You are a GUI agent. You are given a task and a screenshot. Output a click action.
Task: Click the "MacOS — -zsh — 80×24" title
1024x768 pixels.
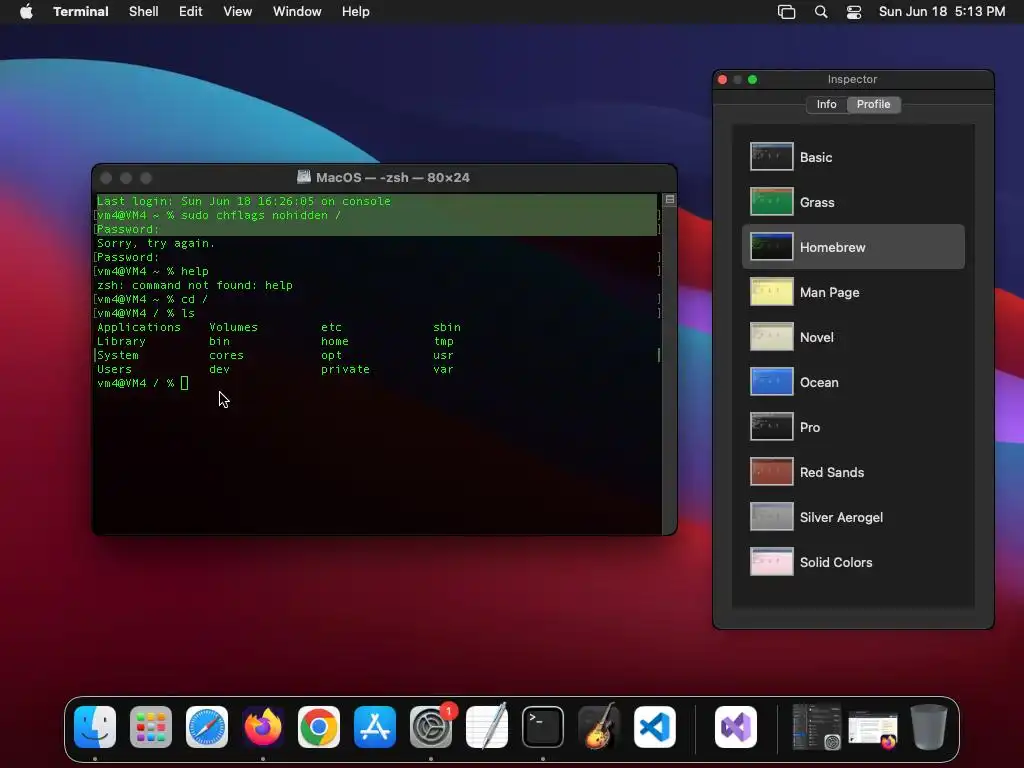pyautogui.click(x=392, y=178)
